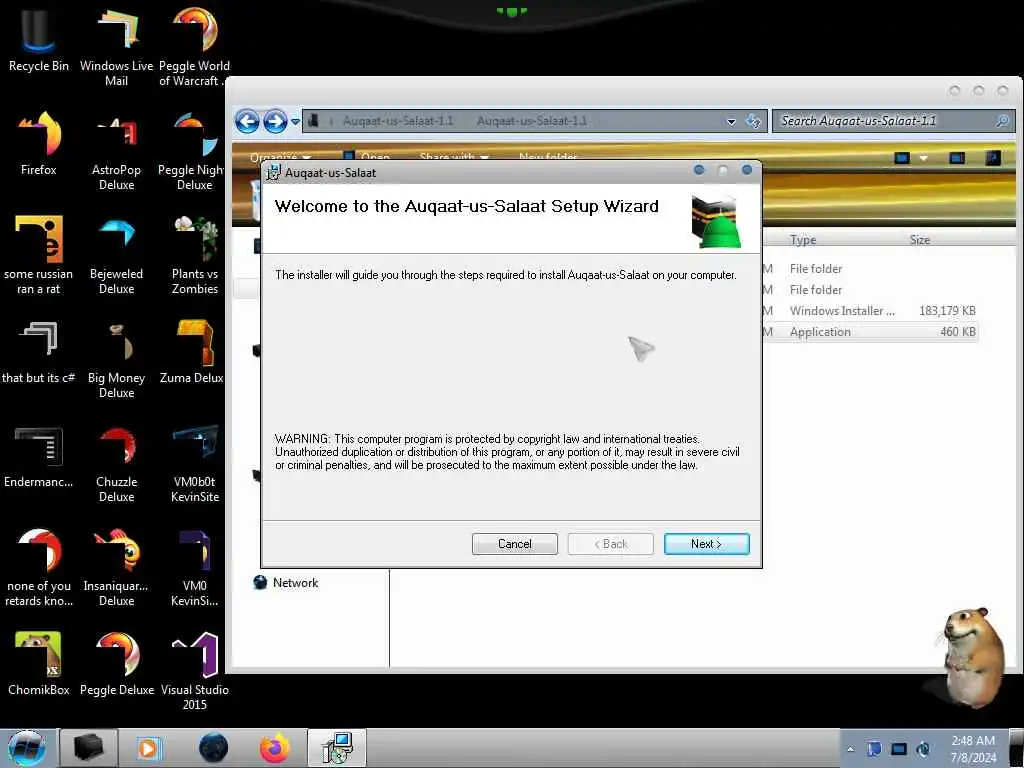
Task: Select Network in Explorer navigation pane
Action: 286,583
